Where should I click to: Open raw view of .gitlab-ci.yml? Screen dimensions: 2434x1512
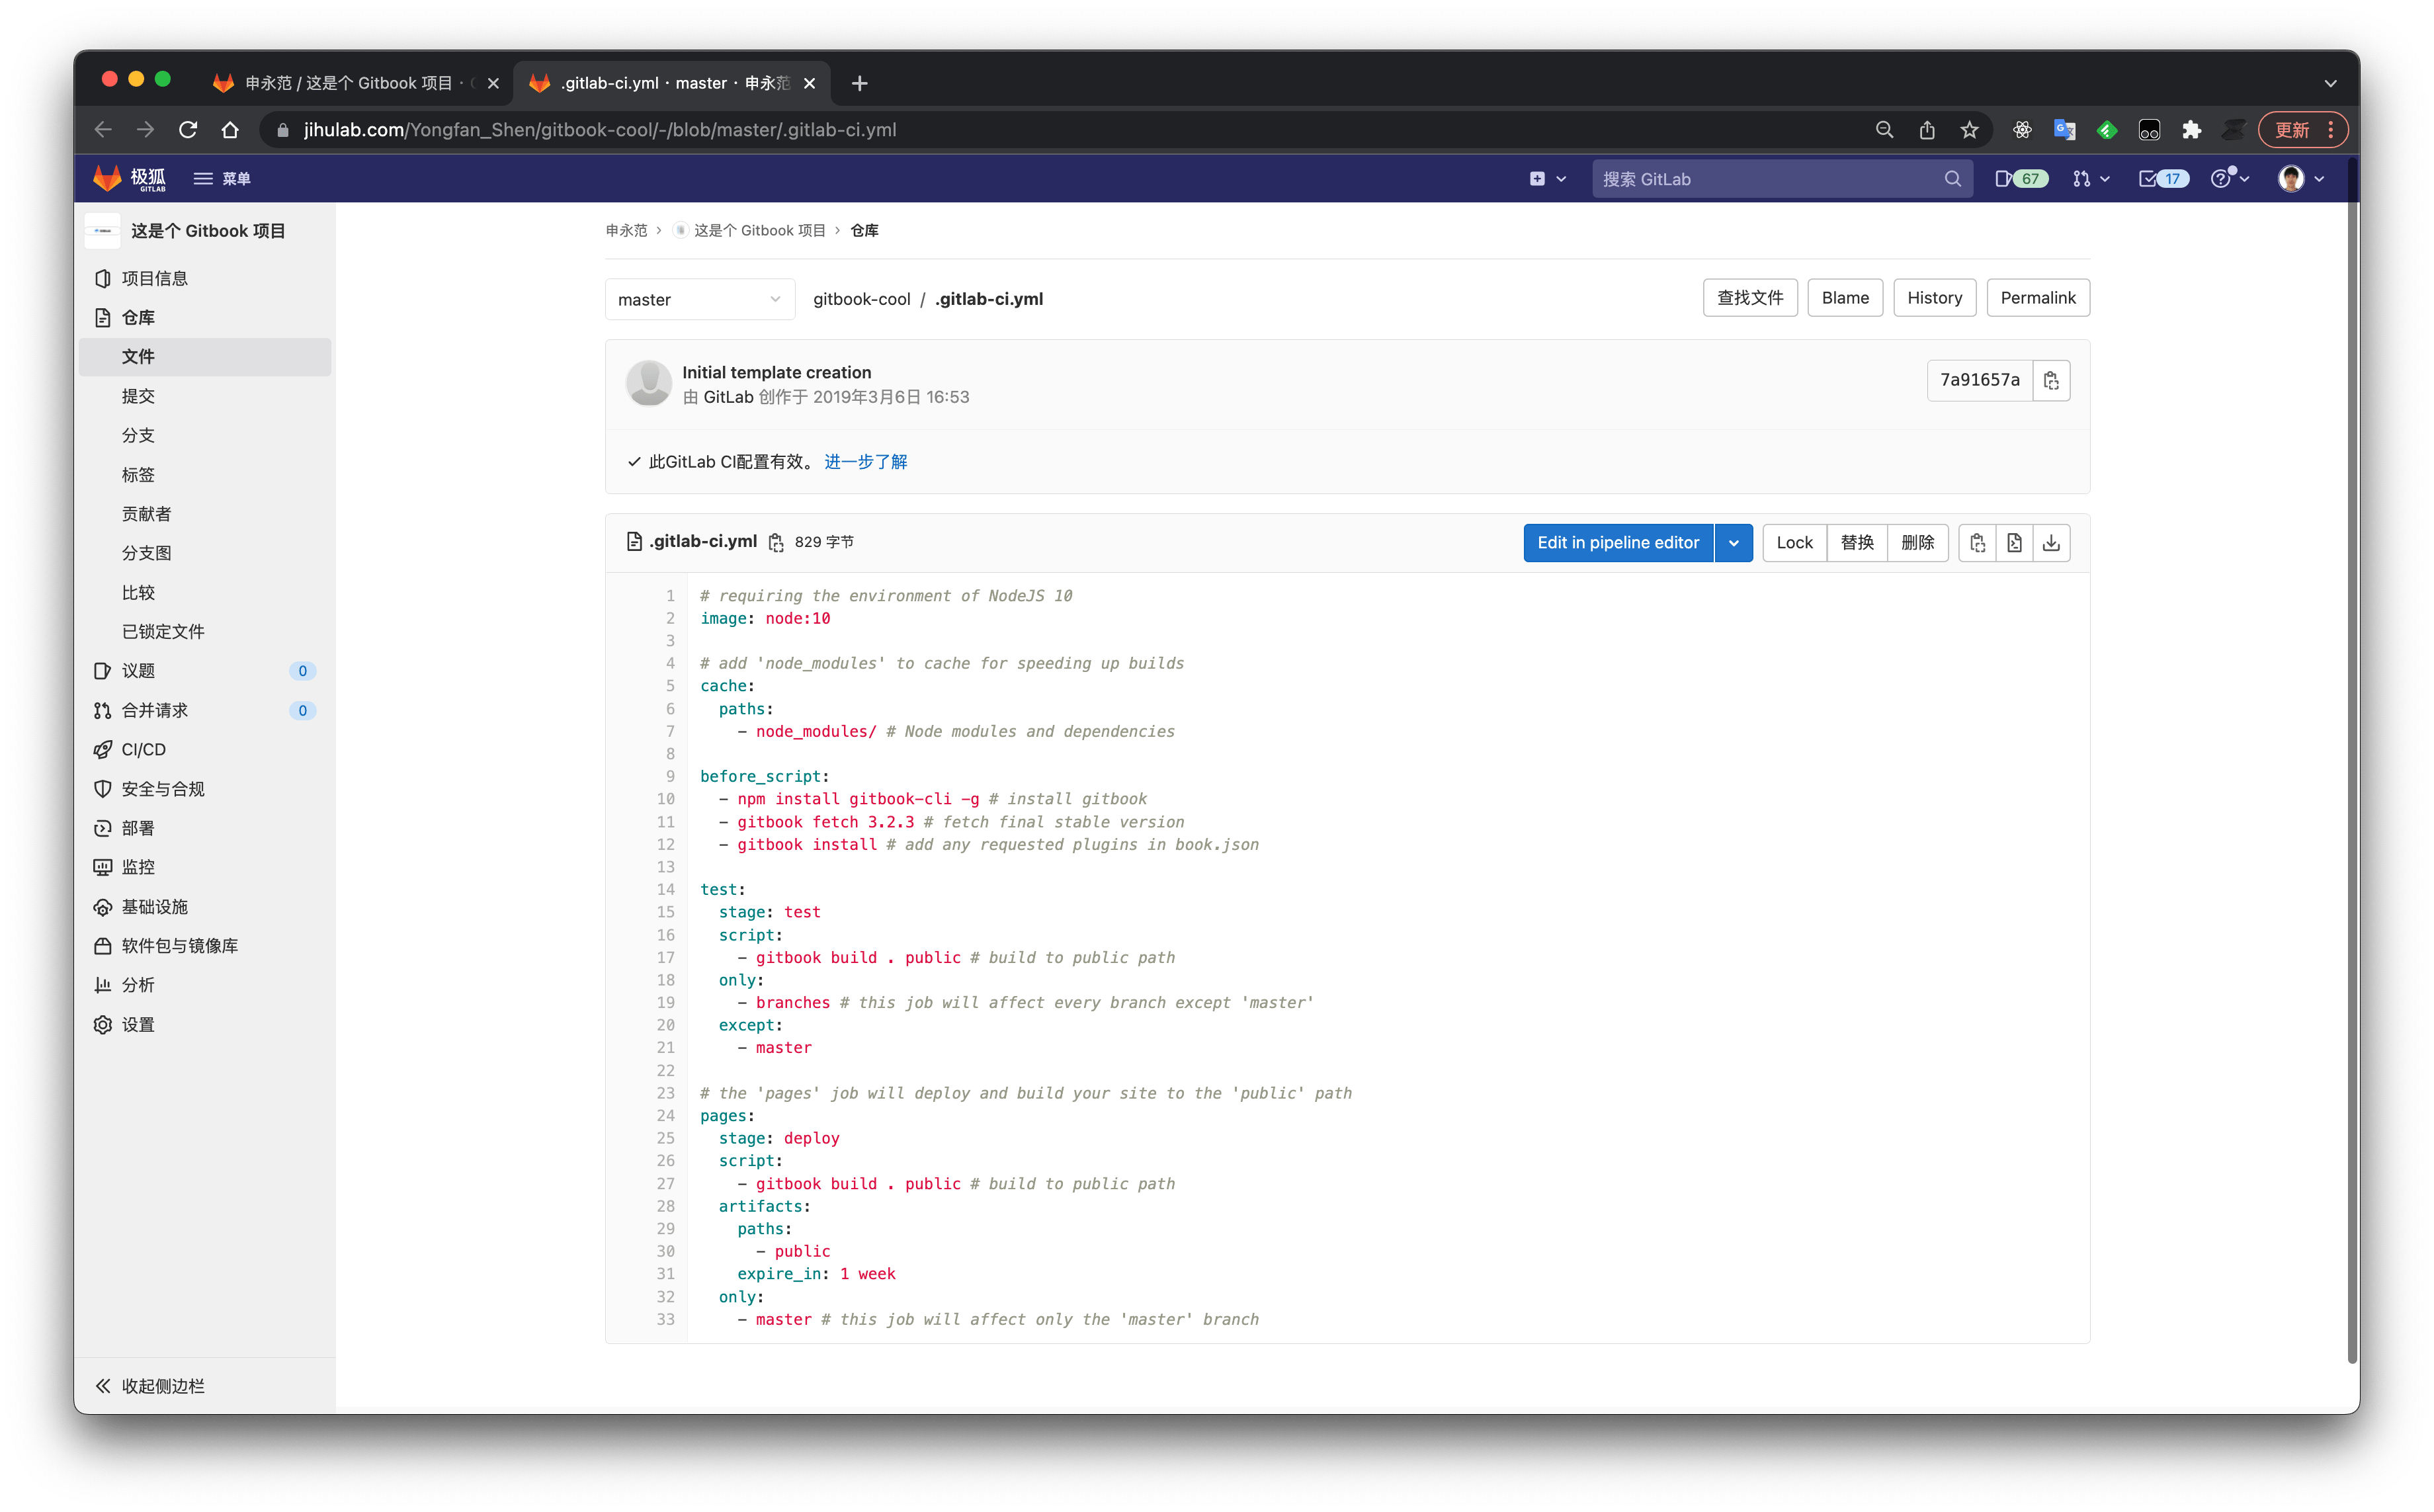pos(2015,542)
